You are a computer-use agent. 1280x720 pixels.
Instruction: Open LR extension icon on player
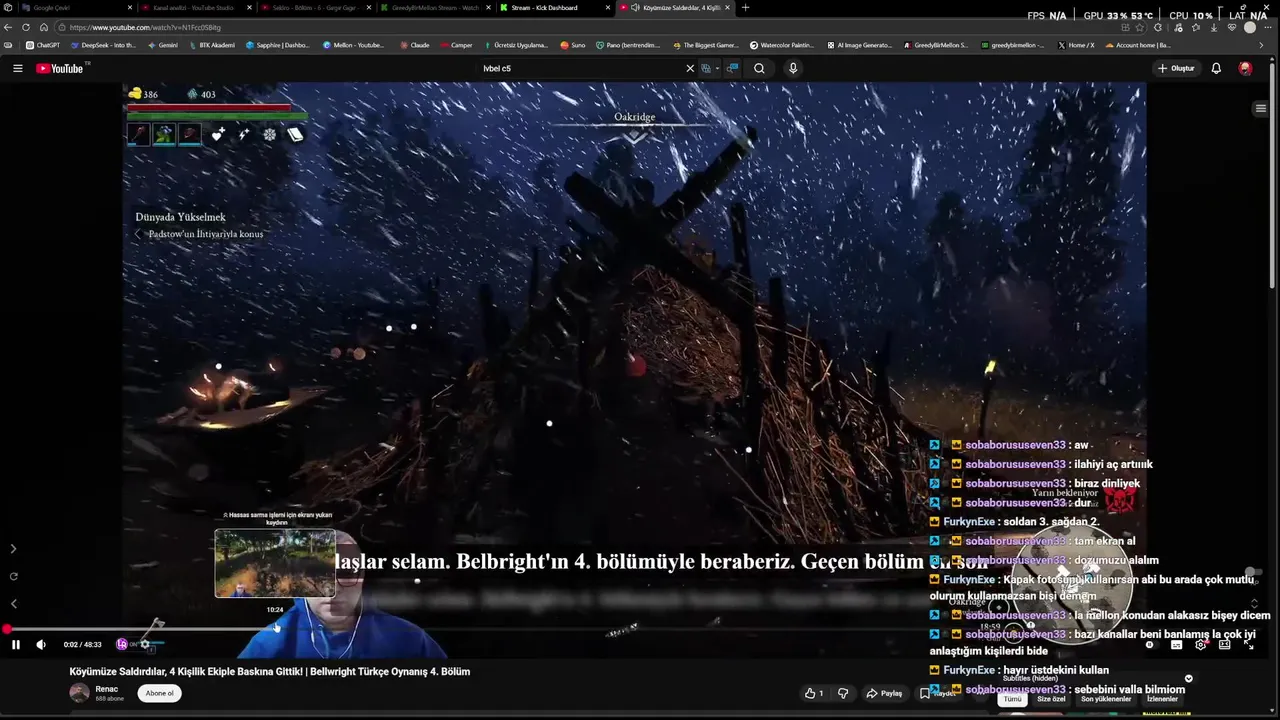click(x=122, y=645)
